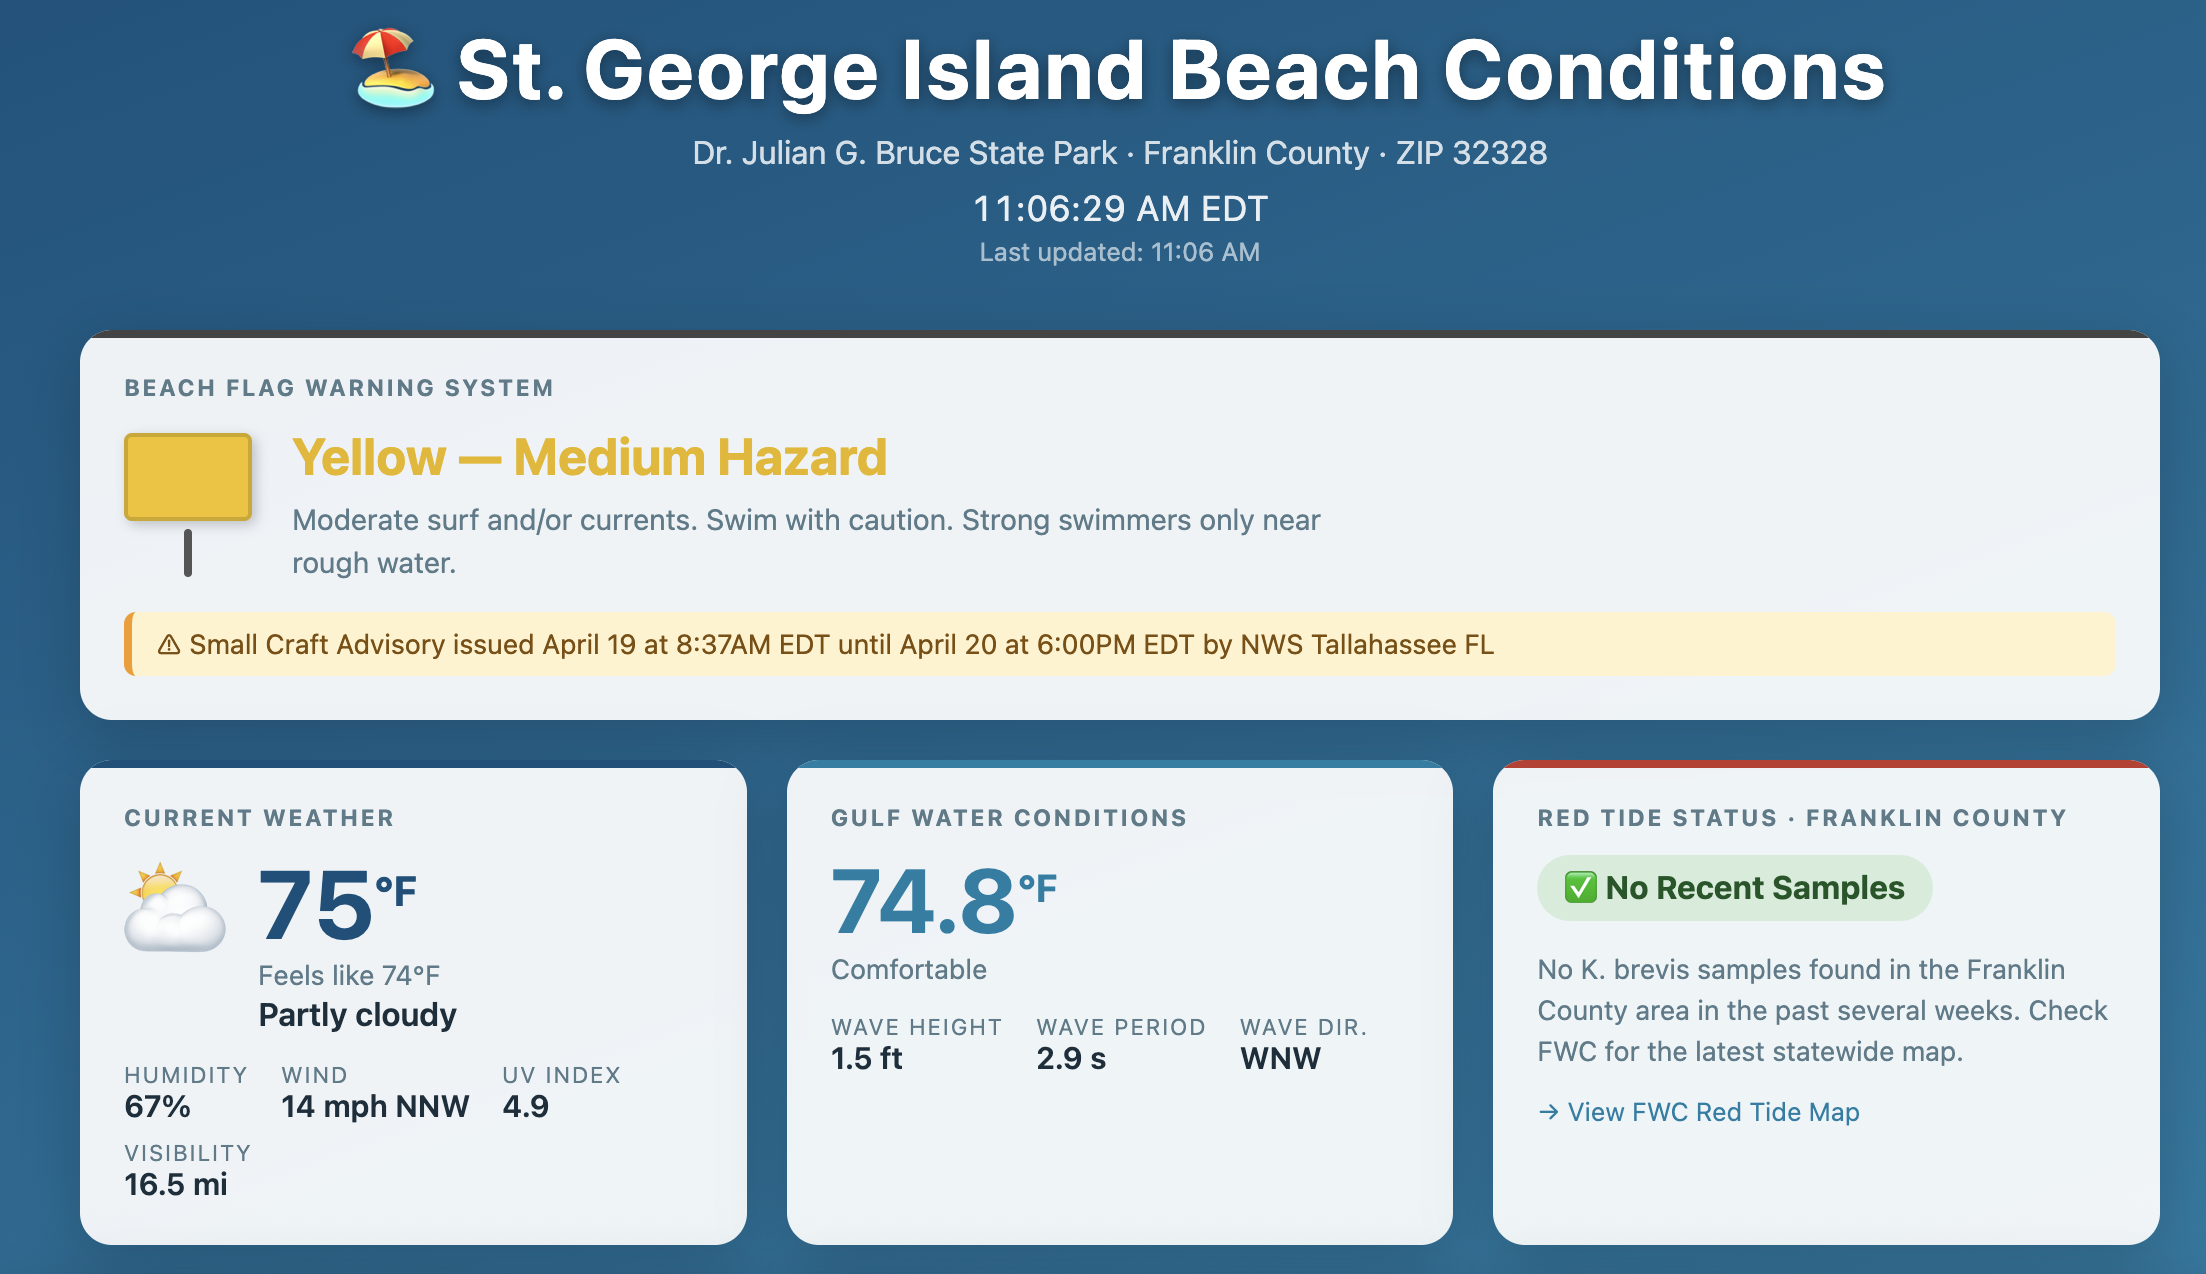Screen dimensions: 2206x1274
Task: Click the Yellow — Medium Hazard heading
Action: [x=589, y=458]
